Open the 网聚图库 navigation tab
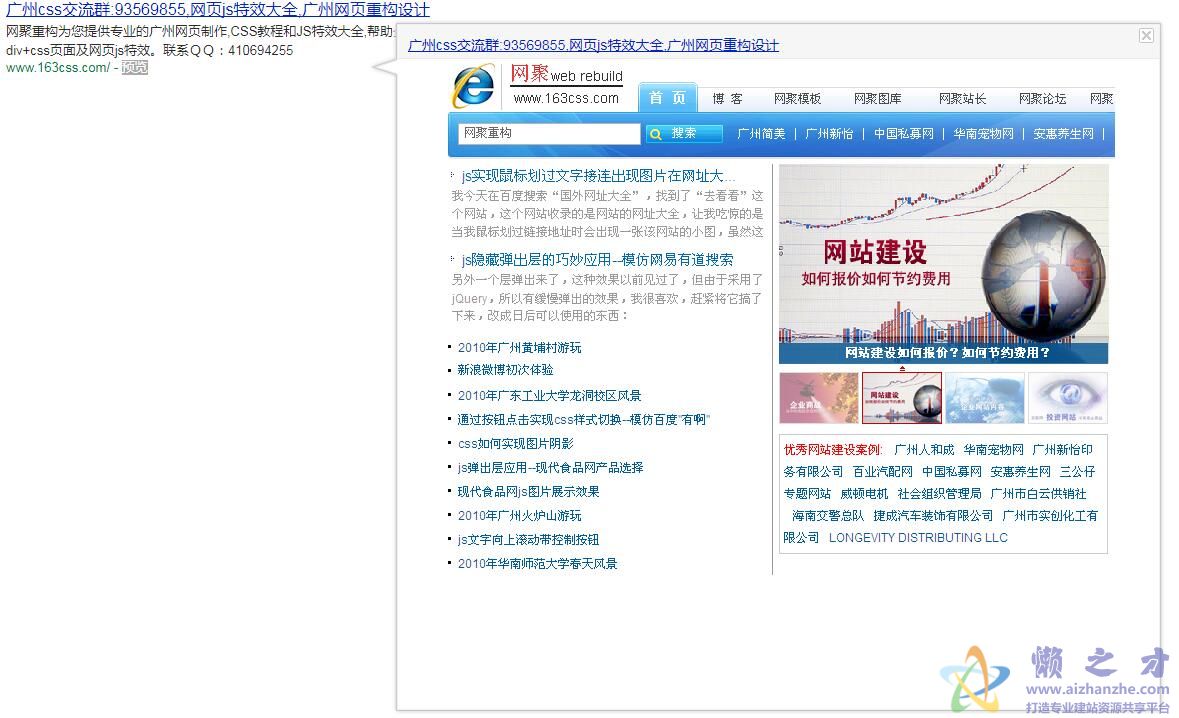The height and width of the screenshot is (718, 1179). (x=877, y=98)
